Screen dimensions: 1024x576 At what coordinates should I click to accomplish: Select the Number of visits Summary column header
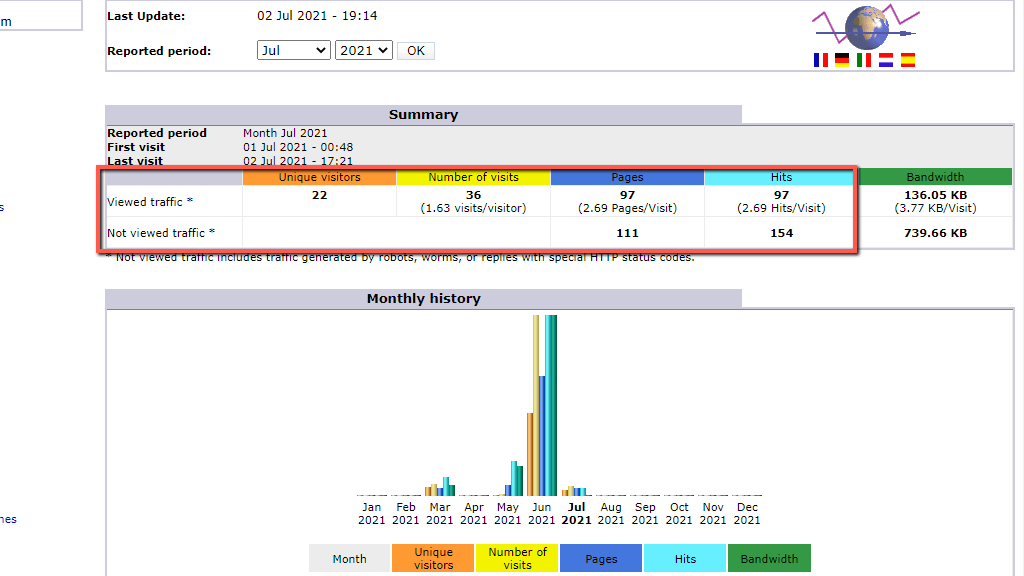point(473,177)
